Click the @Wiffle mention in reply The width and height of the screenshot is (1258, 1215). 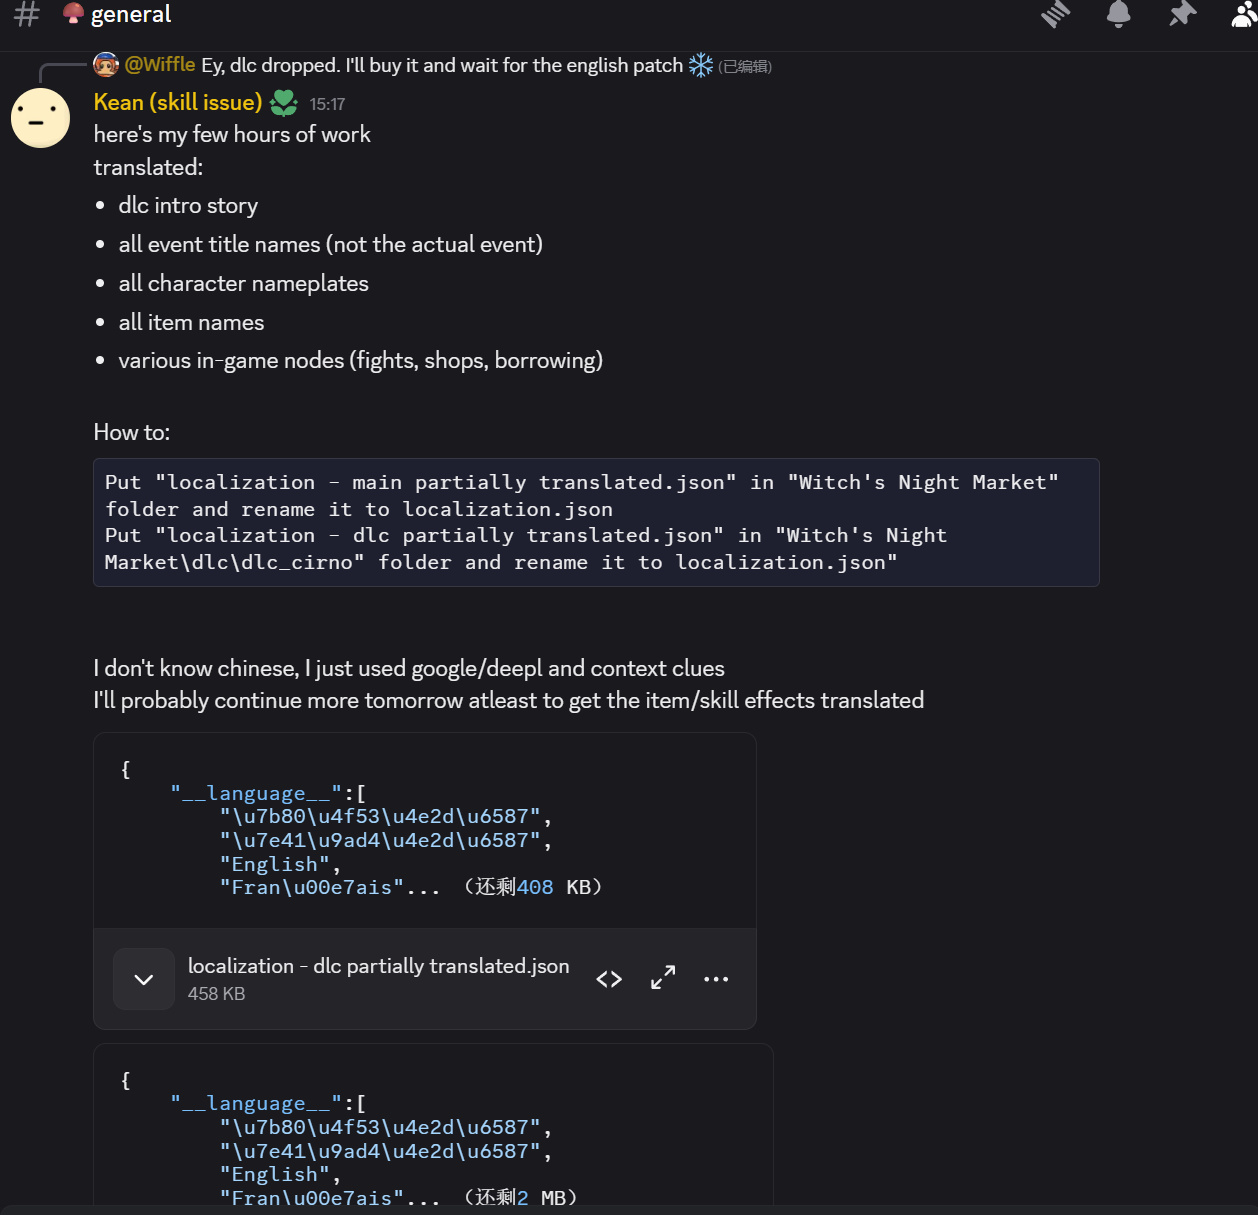[x=160, y=65]
